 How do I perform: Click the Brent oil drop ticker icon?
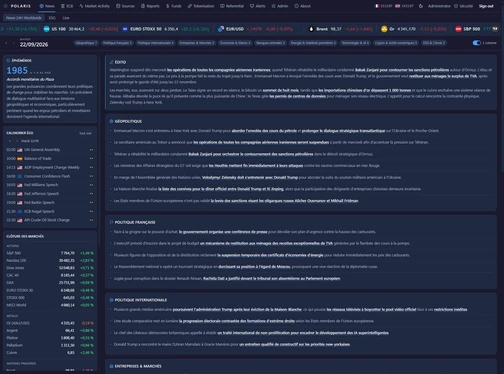pyautogui.click(x=311, y=29)
